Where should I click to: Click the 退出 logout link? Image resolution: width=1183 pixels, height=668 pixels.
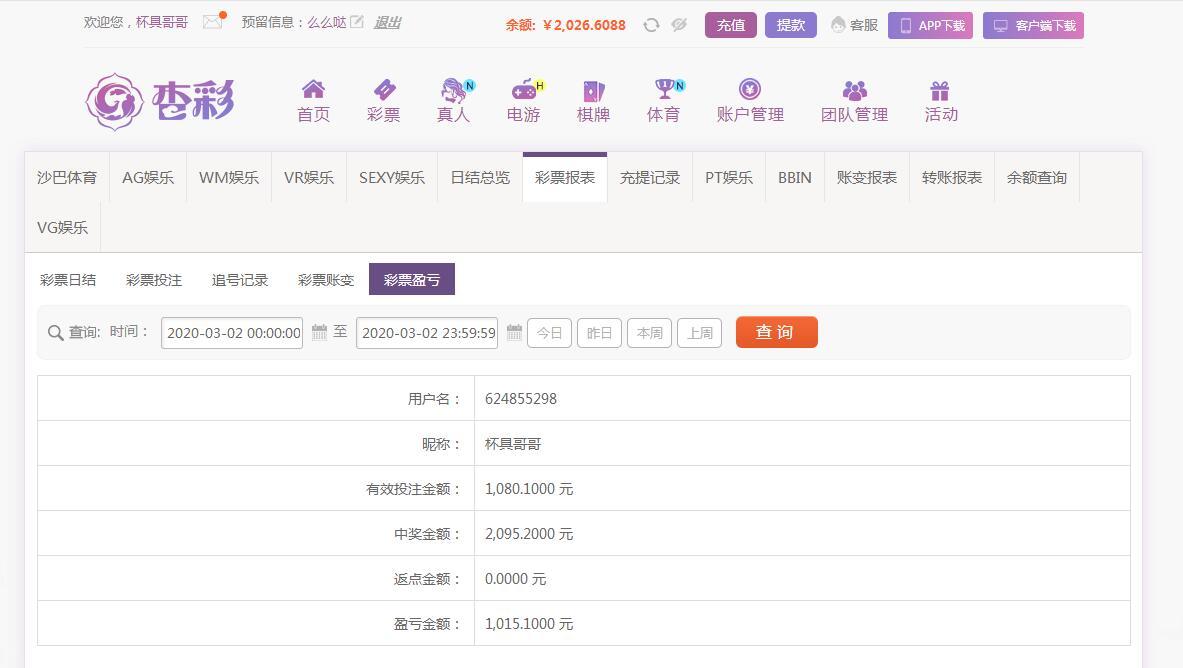387,22
